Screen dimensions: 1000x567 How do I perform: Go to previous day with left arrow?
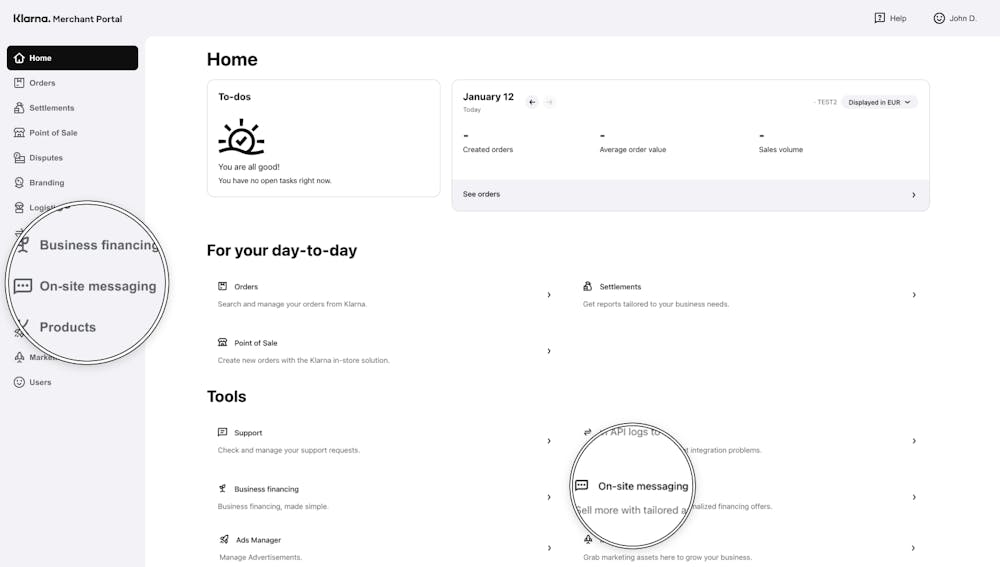(x=532, y=102)
